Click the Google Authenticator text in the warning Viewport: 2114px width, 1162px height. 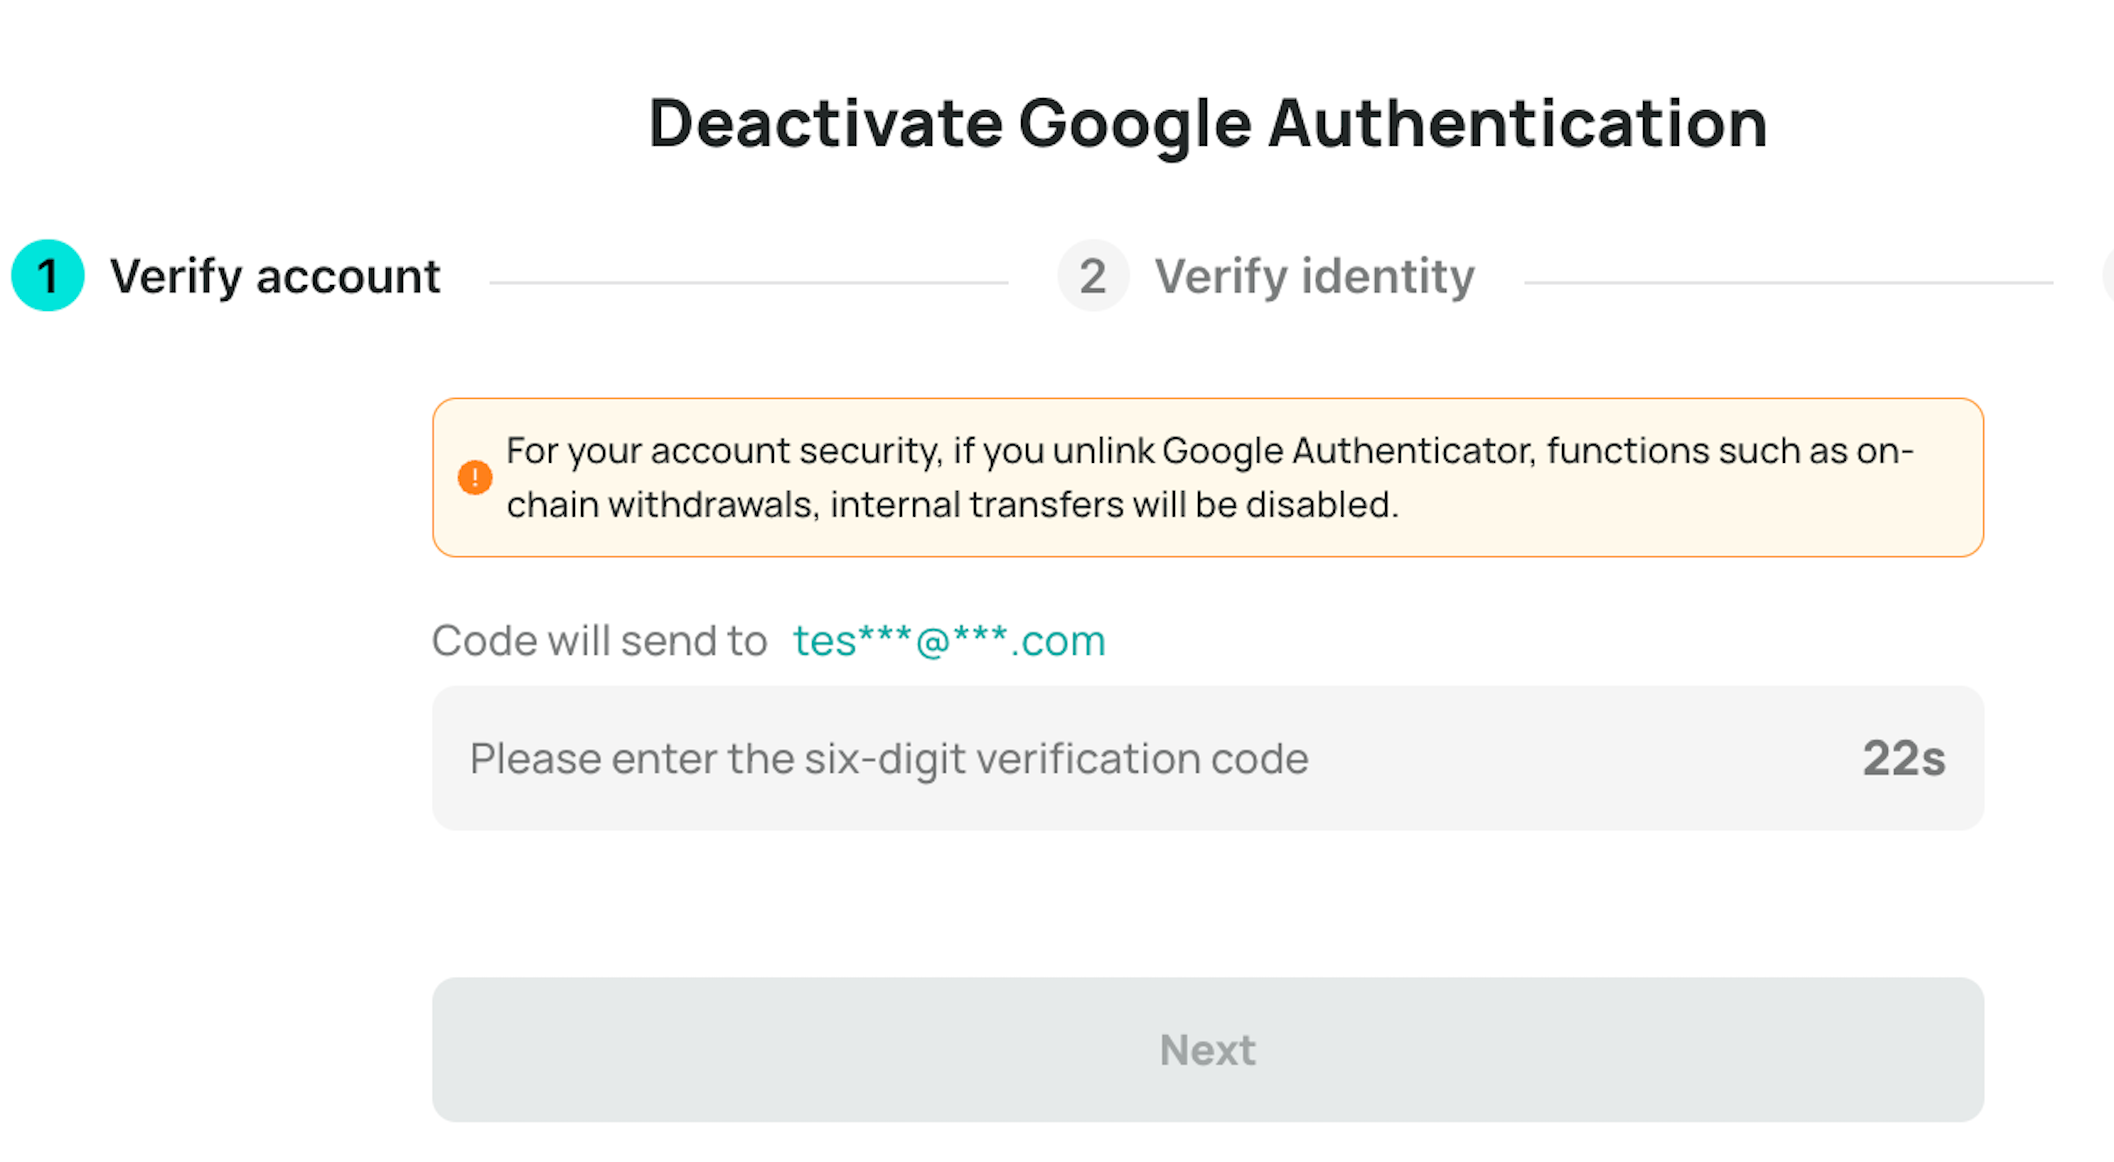pos(1348,451)
